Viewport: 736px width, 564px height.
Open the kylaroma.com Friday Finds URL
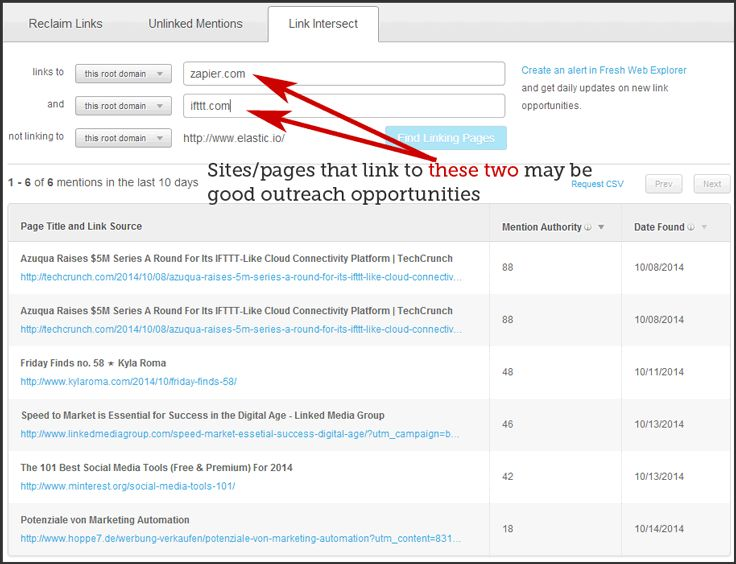[x=128, y=382]
